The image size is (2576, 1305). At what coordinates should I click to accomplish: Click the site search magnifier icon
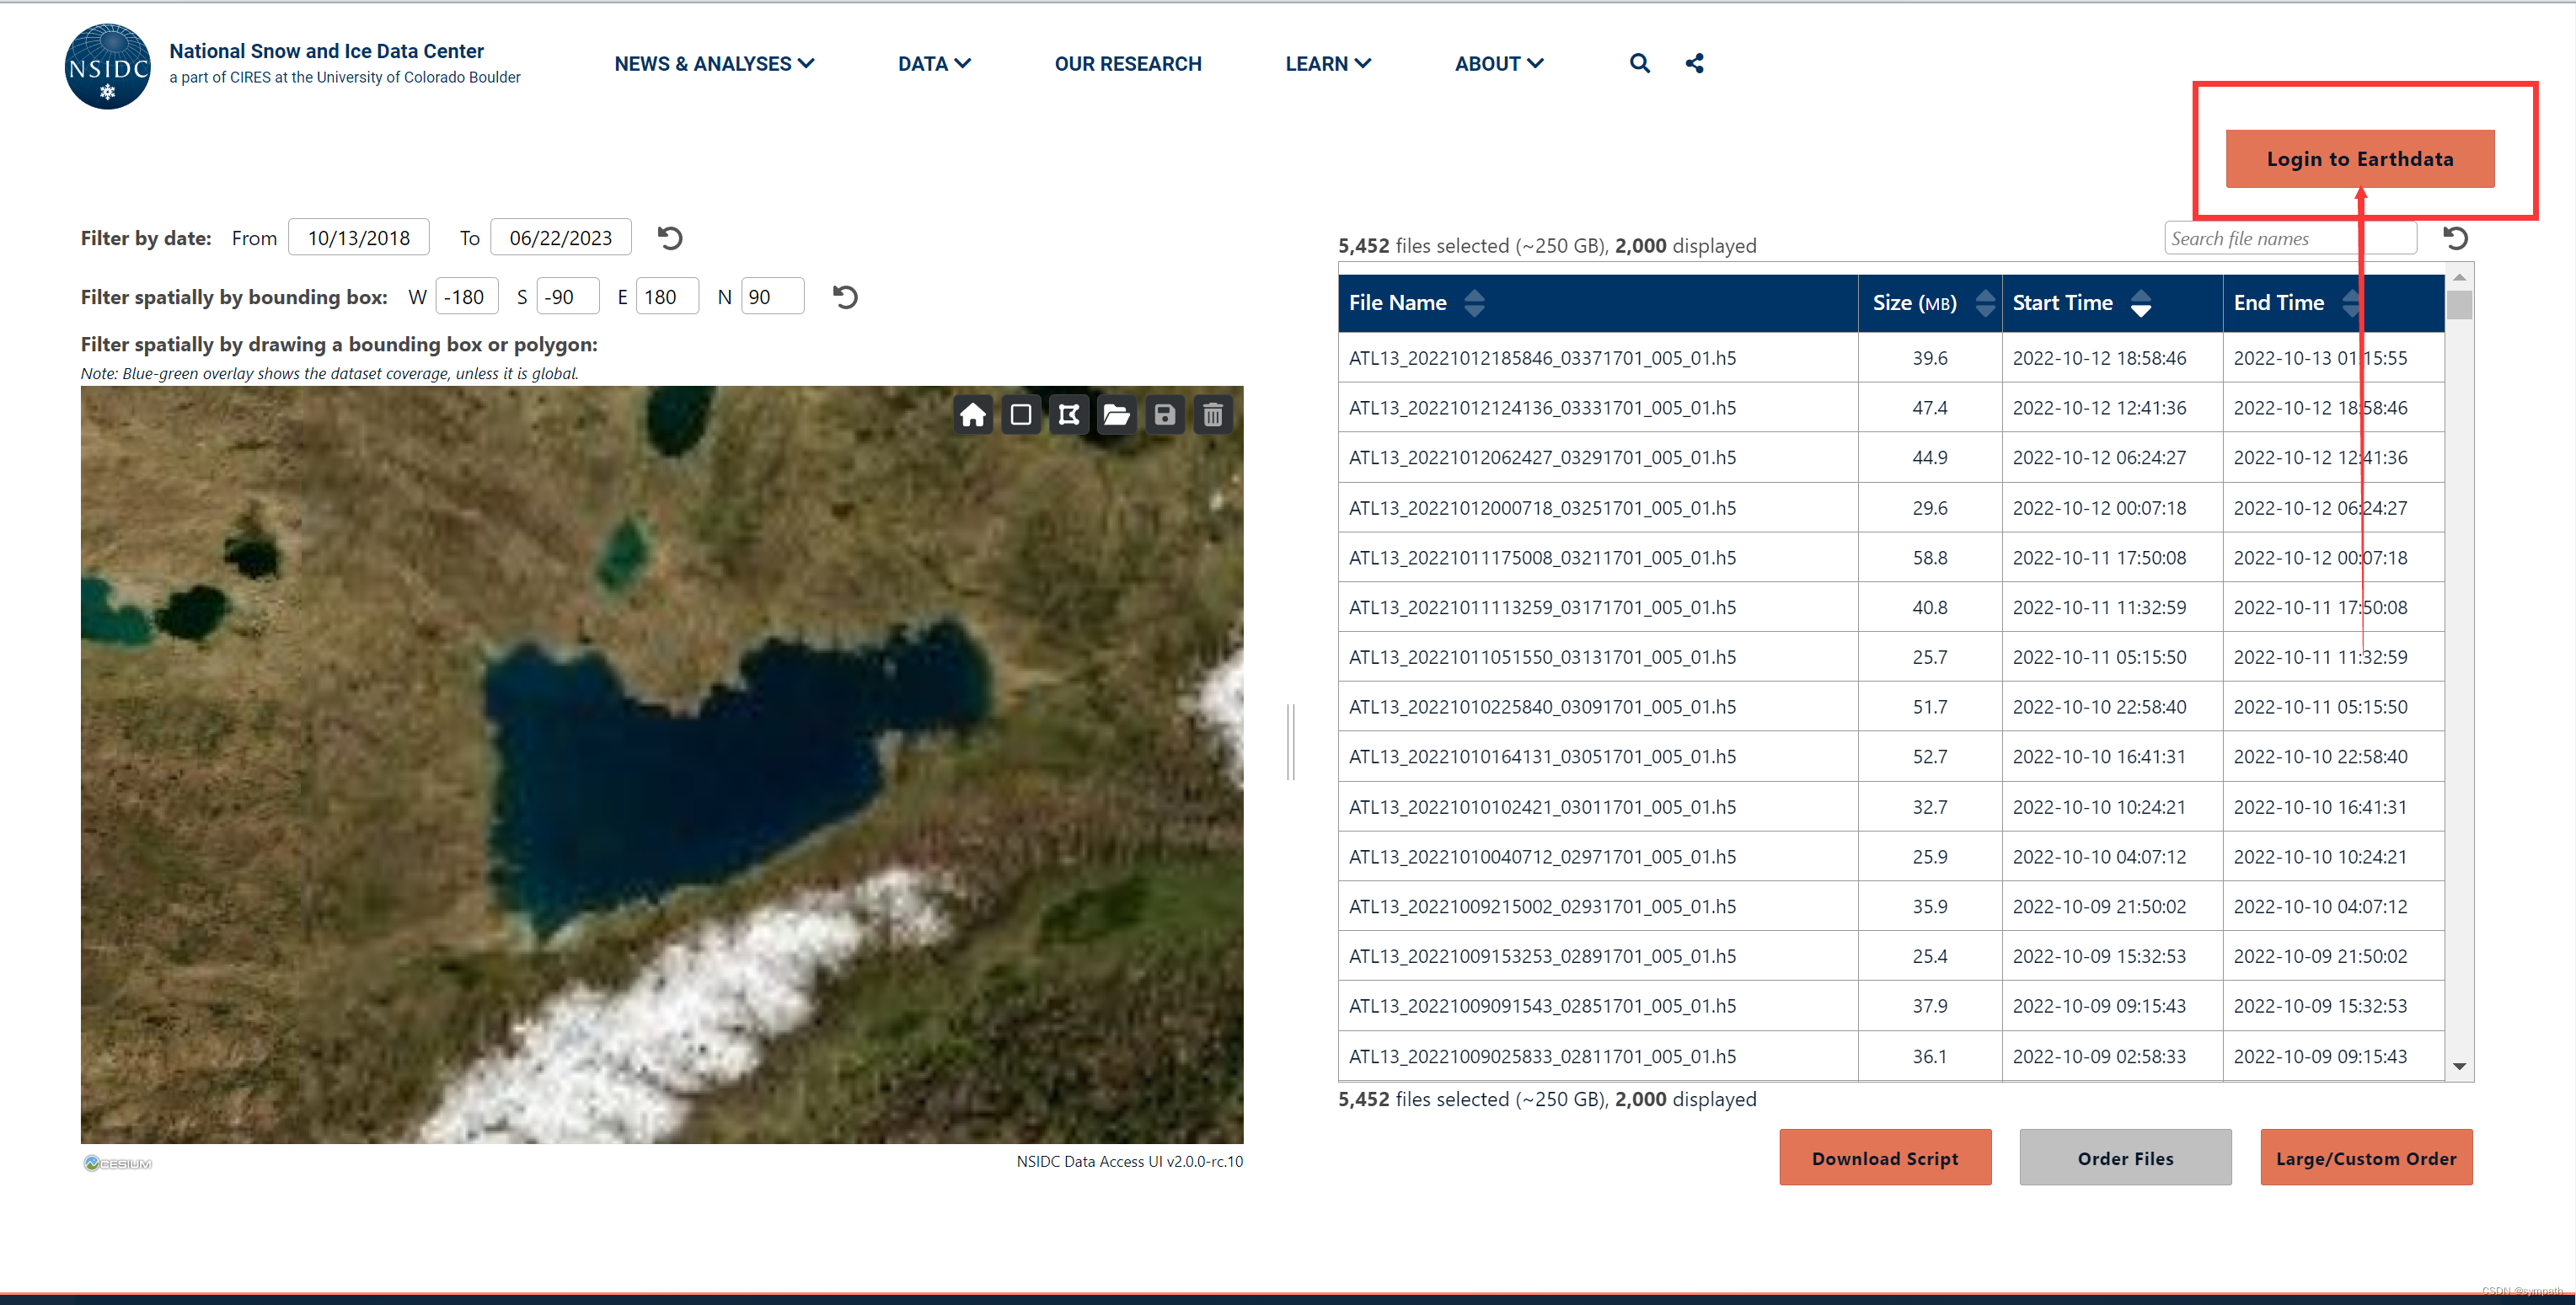[x=1639, y=64]
